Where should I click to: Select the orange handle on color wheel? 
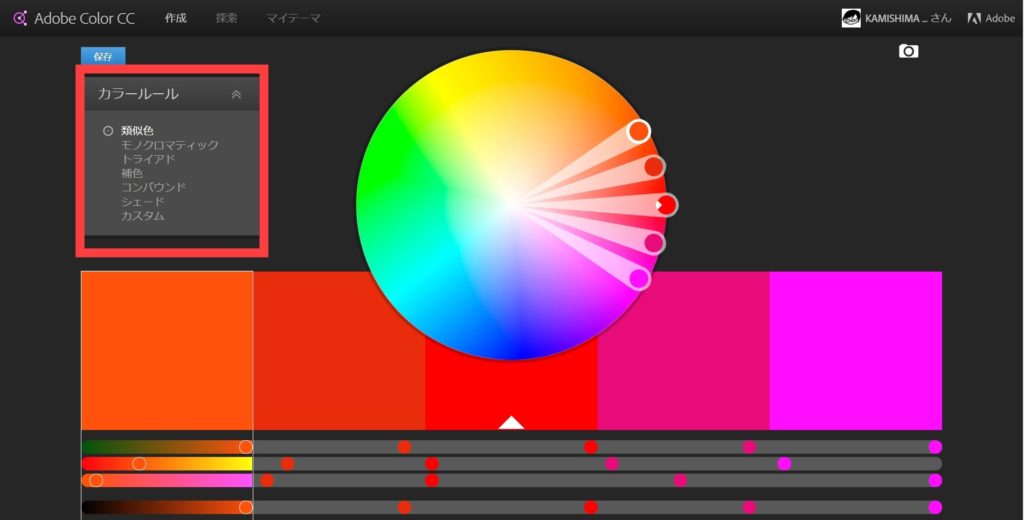click(639, 131)
